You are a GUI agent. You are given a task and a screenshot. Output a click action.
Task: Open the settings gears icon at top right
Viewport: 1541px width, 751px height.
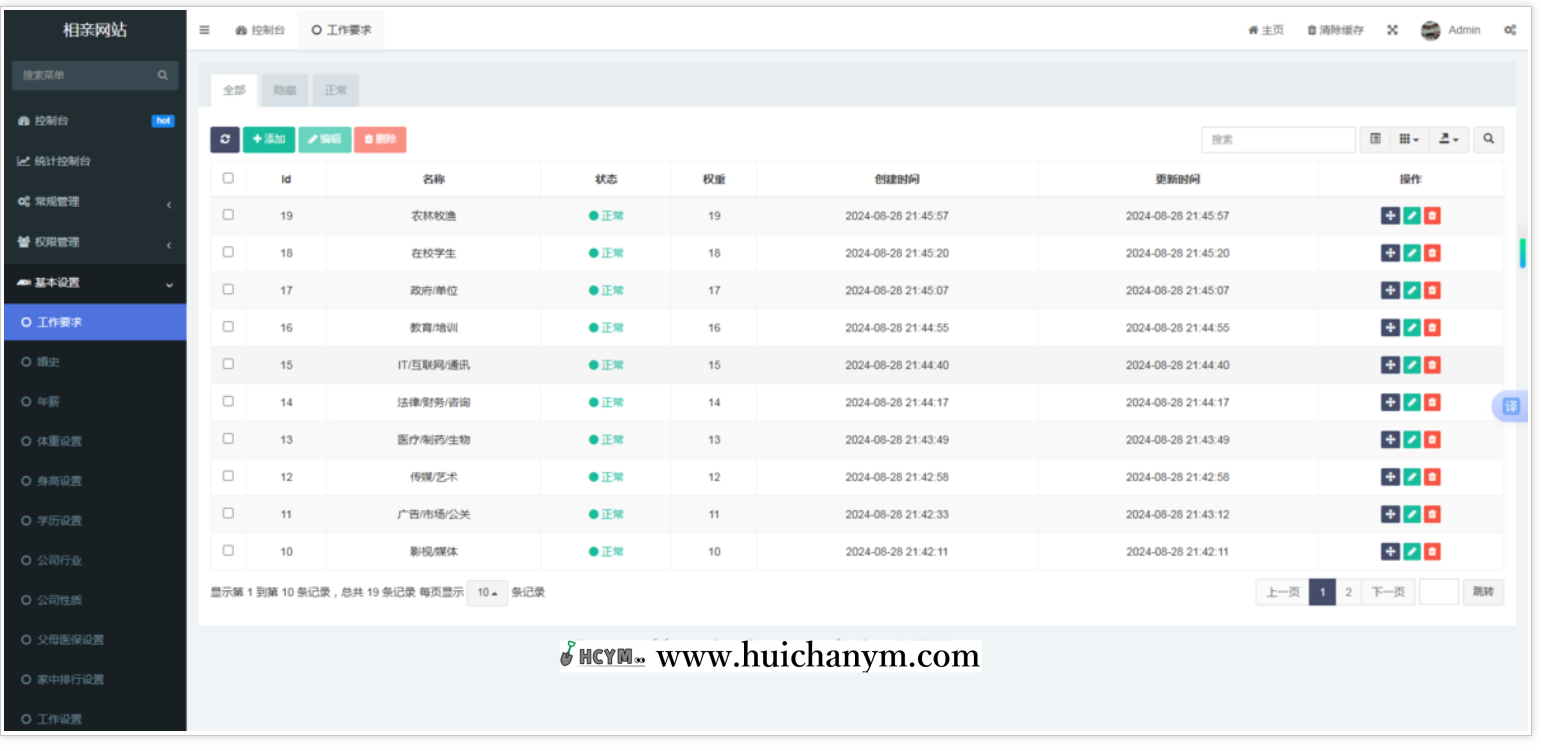coord(1509,30)
